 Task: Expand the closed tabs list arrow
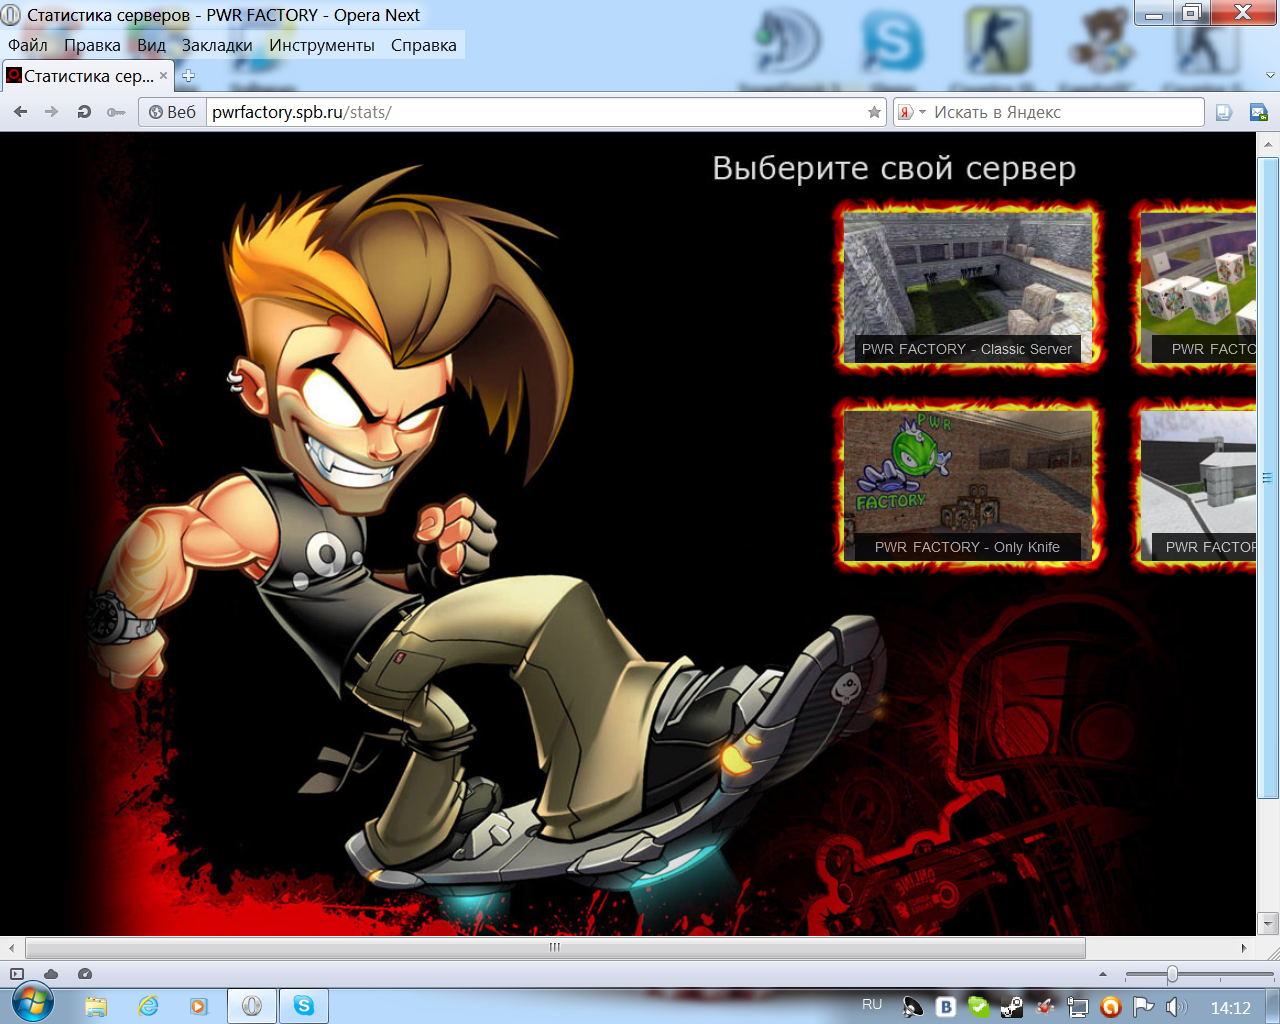click(1270, 76)
